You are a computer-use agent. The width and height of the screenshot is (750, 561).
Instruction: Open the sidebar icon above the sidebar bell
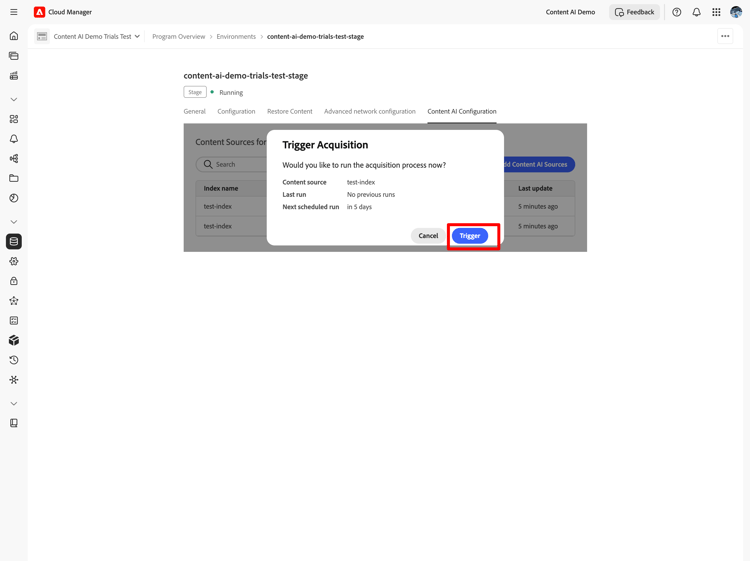(14, 119)
